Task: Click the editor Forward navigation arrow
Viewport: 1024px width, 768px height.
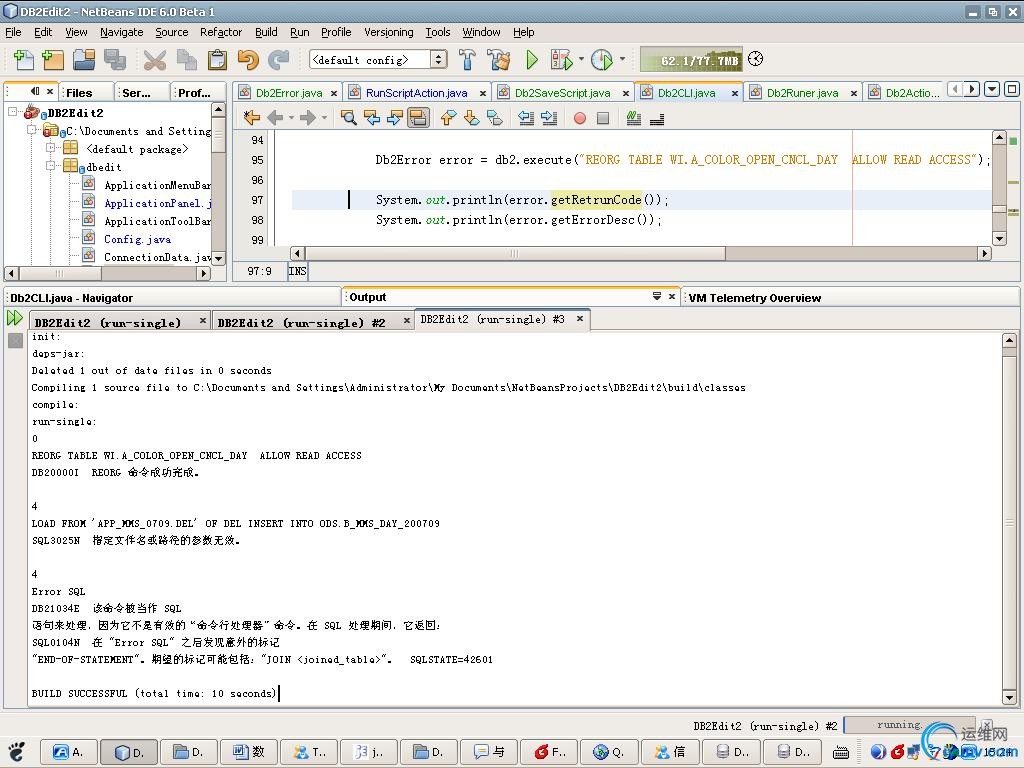Action: (308, 118)
